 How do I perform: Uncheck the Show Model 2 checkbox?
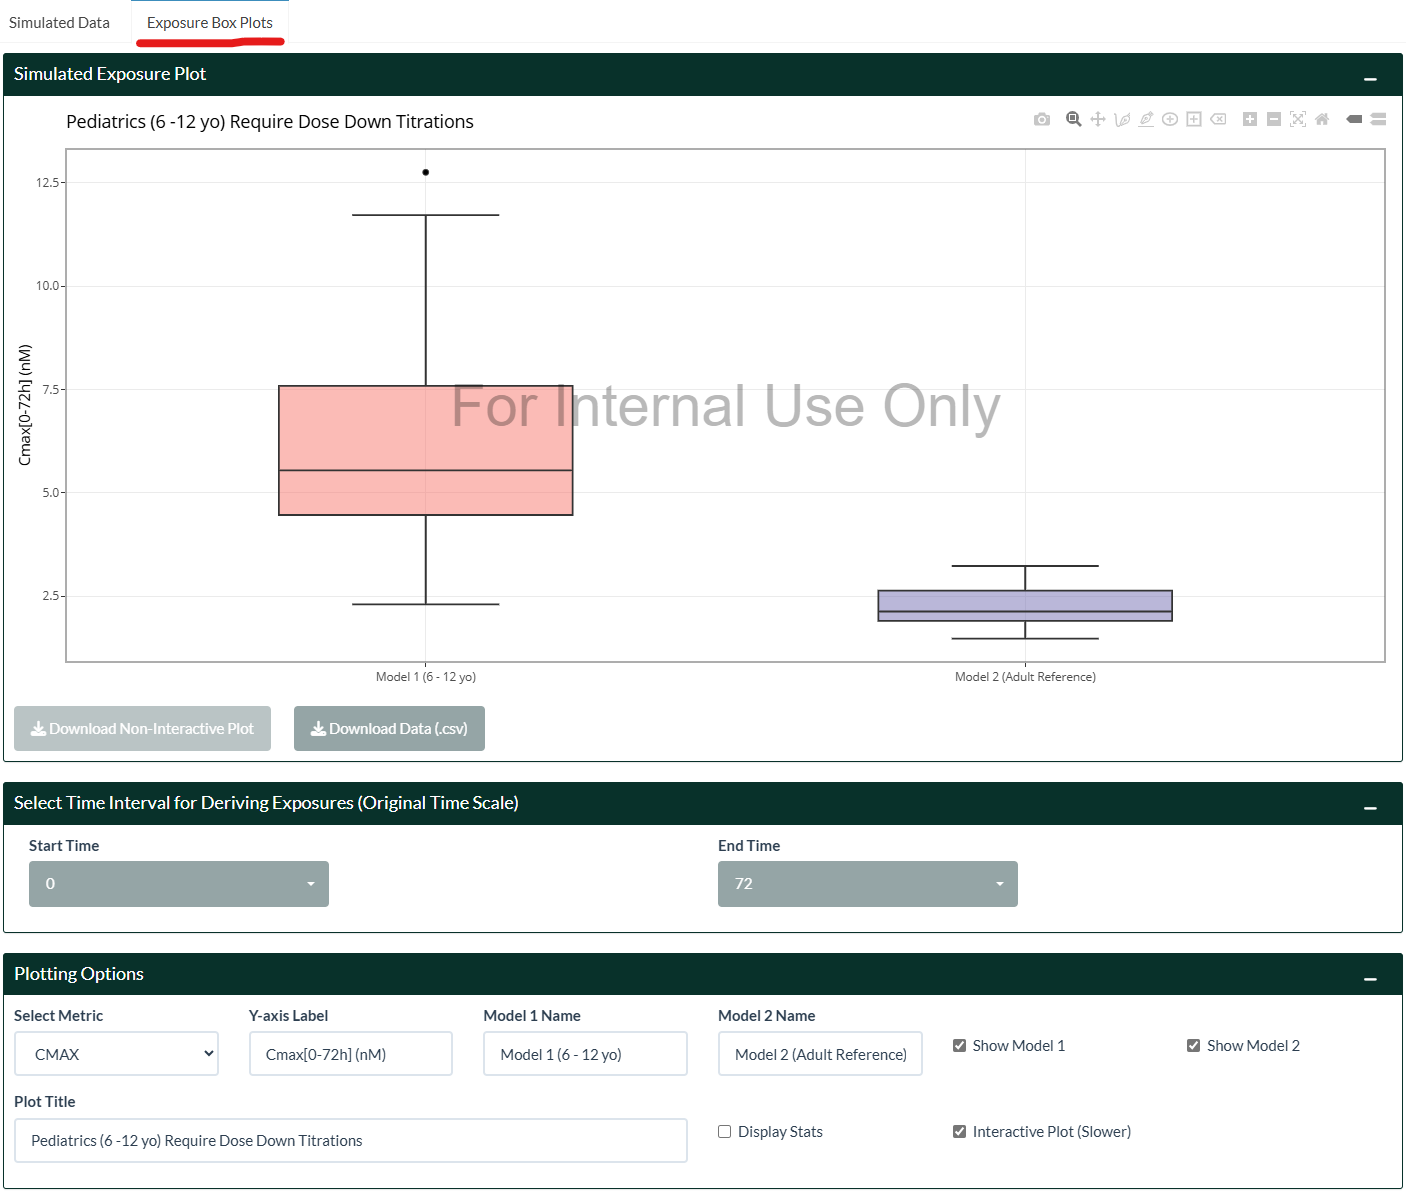tap(1193, 1045)
